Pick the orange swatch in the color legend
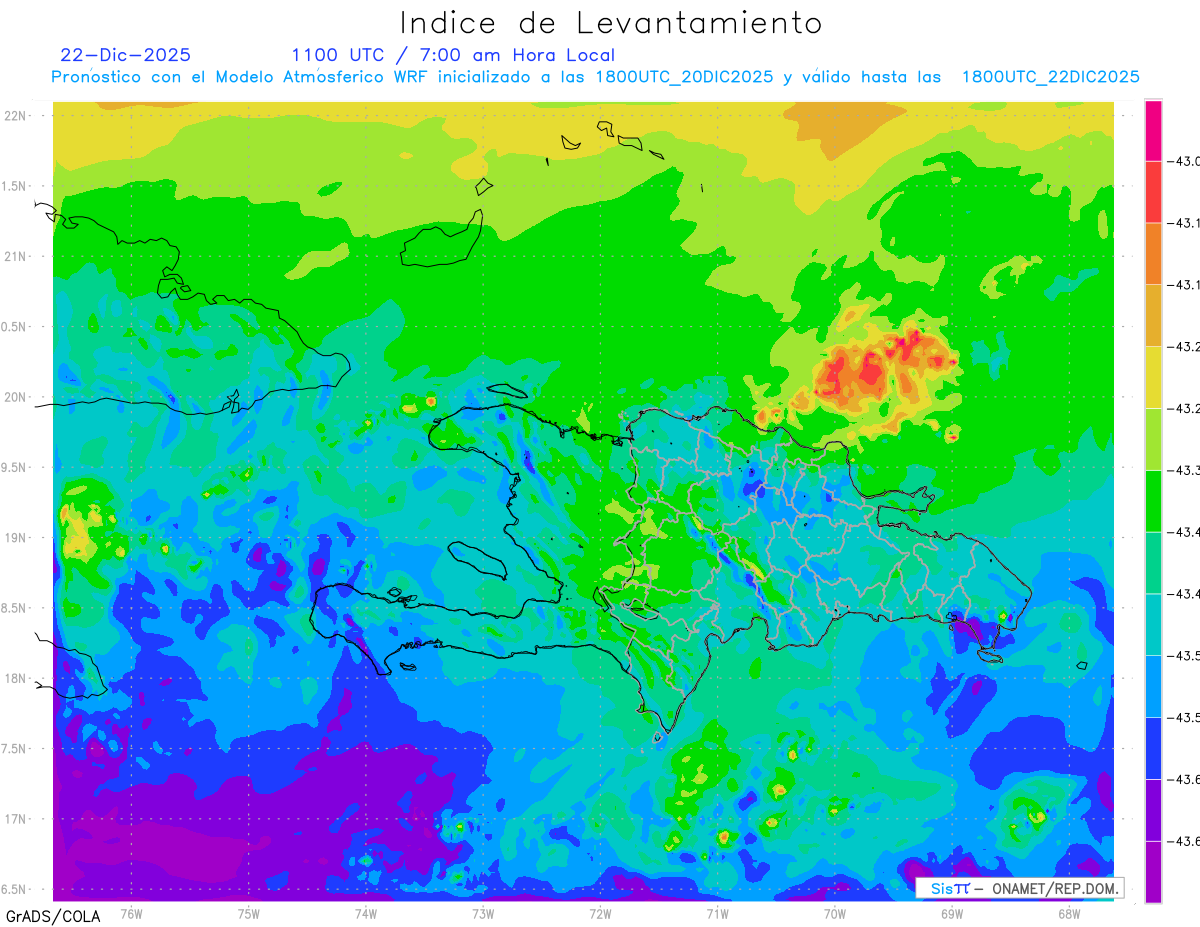 pos(1153,254)
